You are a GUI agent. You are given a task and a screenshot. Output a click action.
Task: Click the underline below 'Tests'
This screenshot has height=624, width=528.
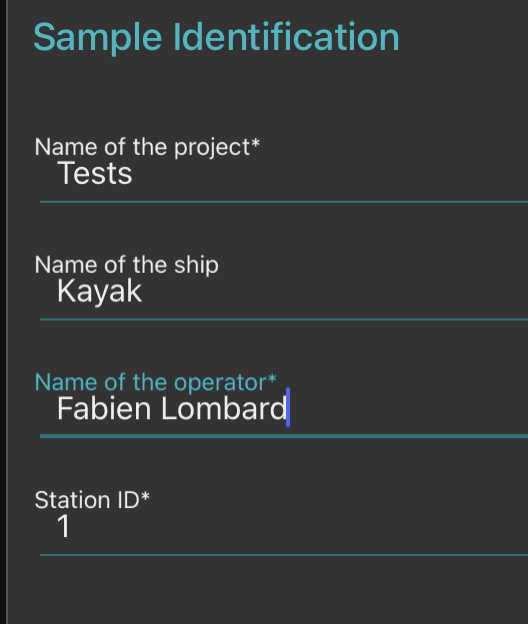click(284, 202)
